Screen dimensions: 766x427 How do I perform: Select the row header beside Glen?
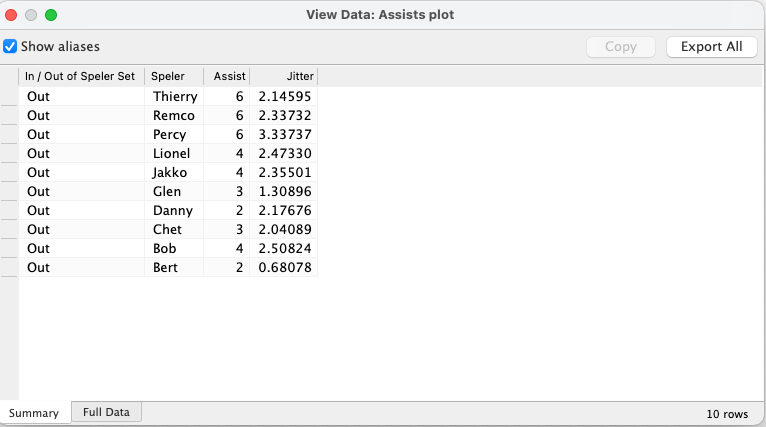click(x=9, y=192)
